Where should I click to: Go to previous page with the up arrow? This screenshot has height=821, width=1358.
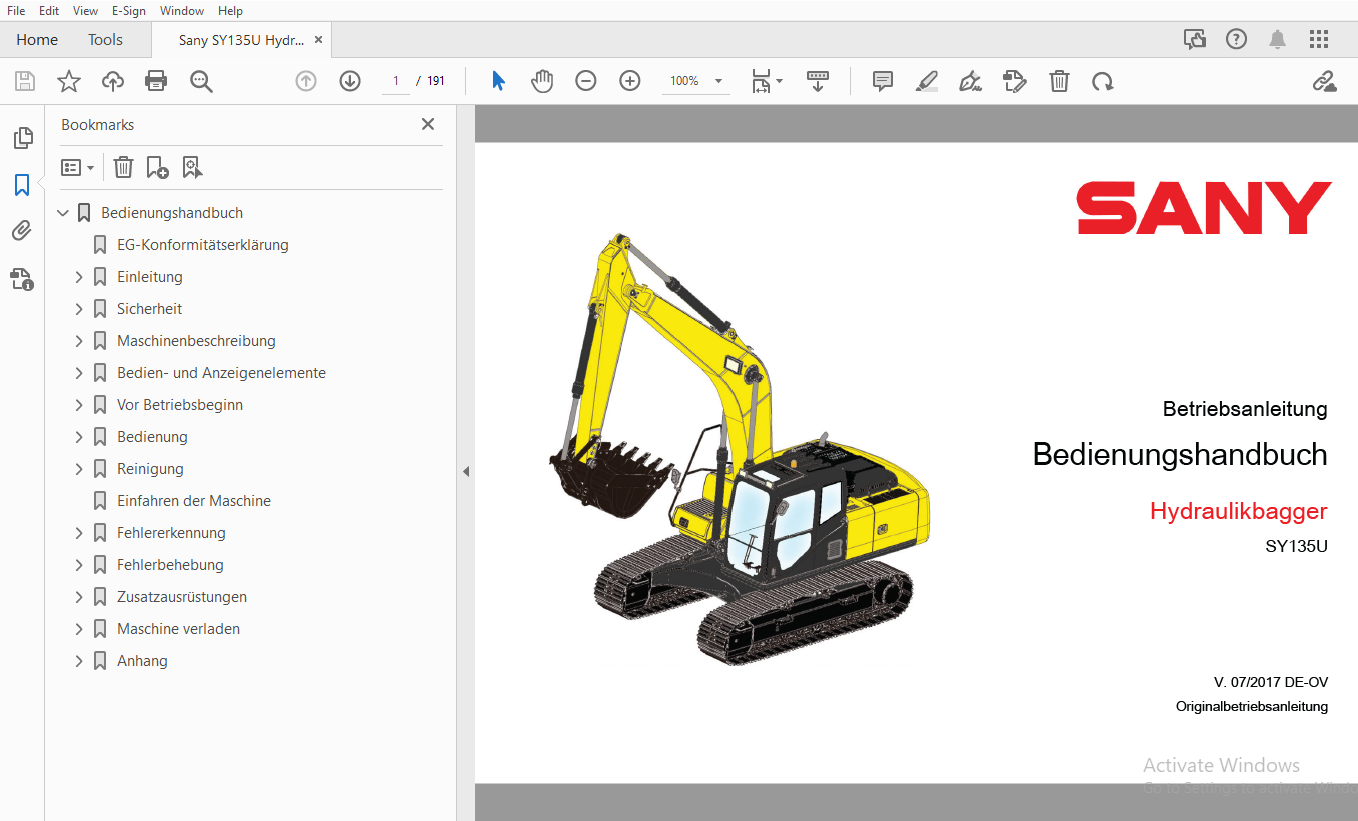coord(306,81)
